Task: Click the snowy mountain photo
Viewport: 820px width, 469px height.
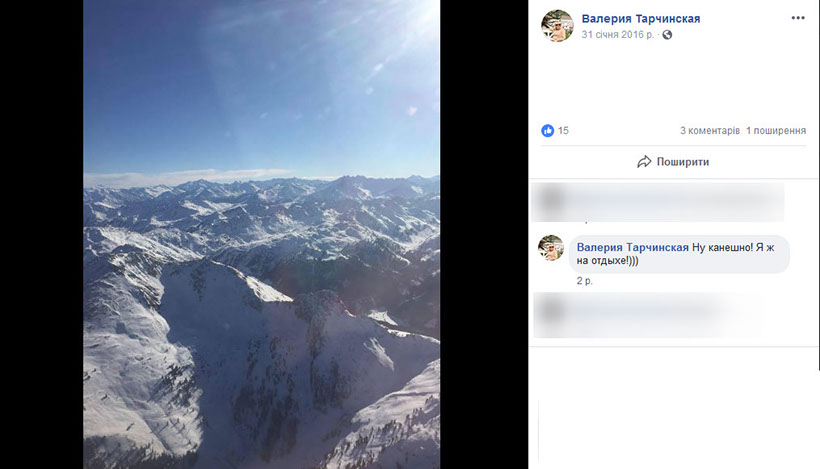Action: point(261,234)
